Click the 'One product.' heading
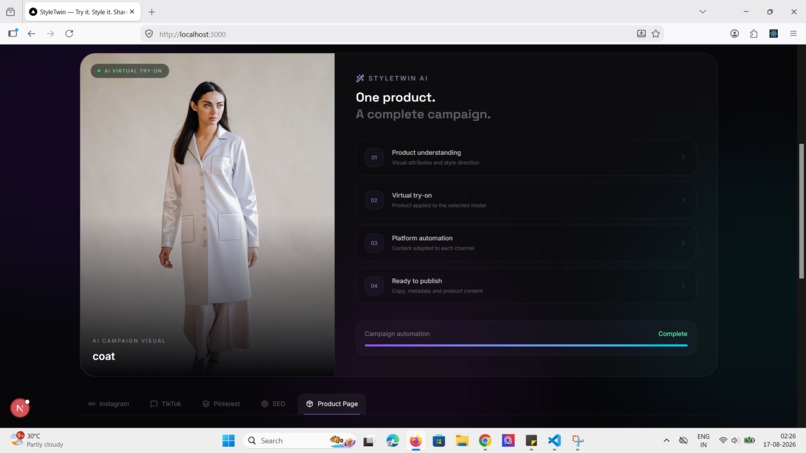The width and height of the screenshot is (806, 453). pos(395,97)
